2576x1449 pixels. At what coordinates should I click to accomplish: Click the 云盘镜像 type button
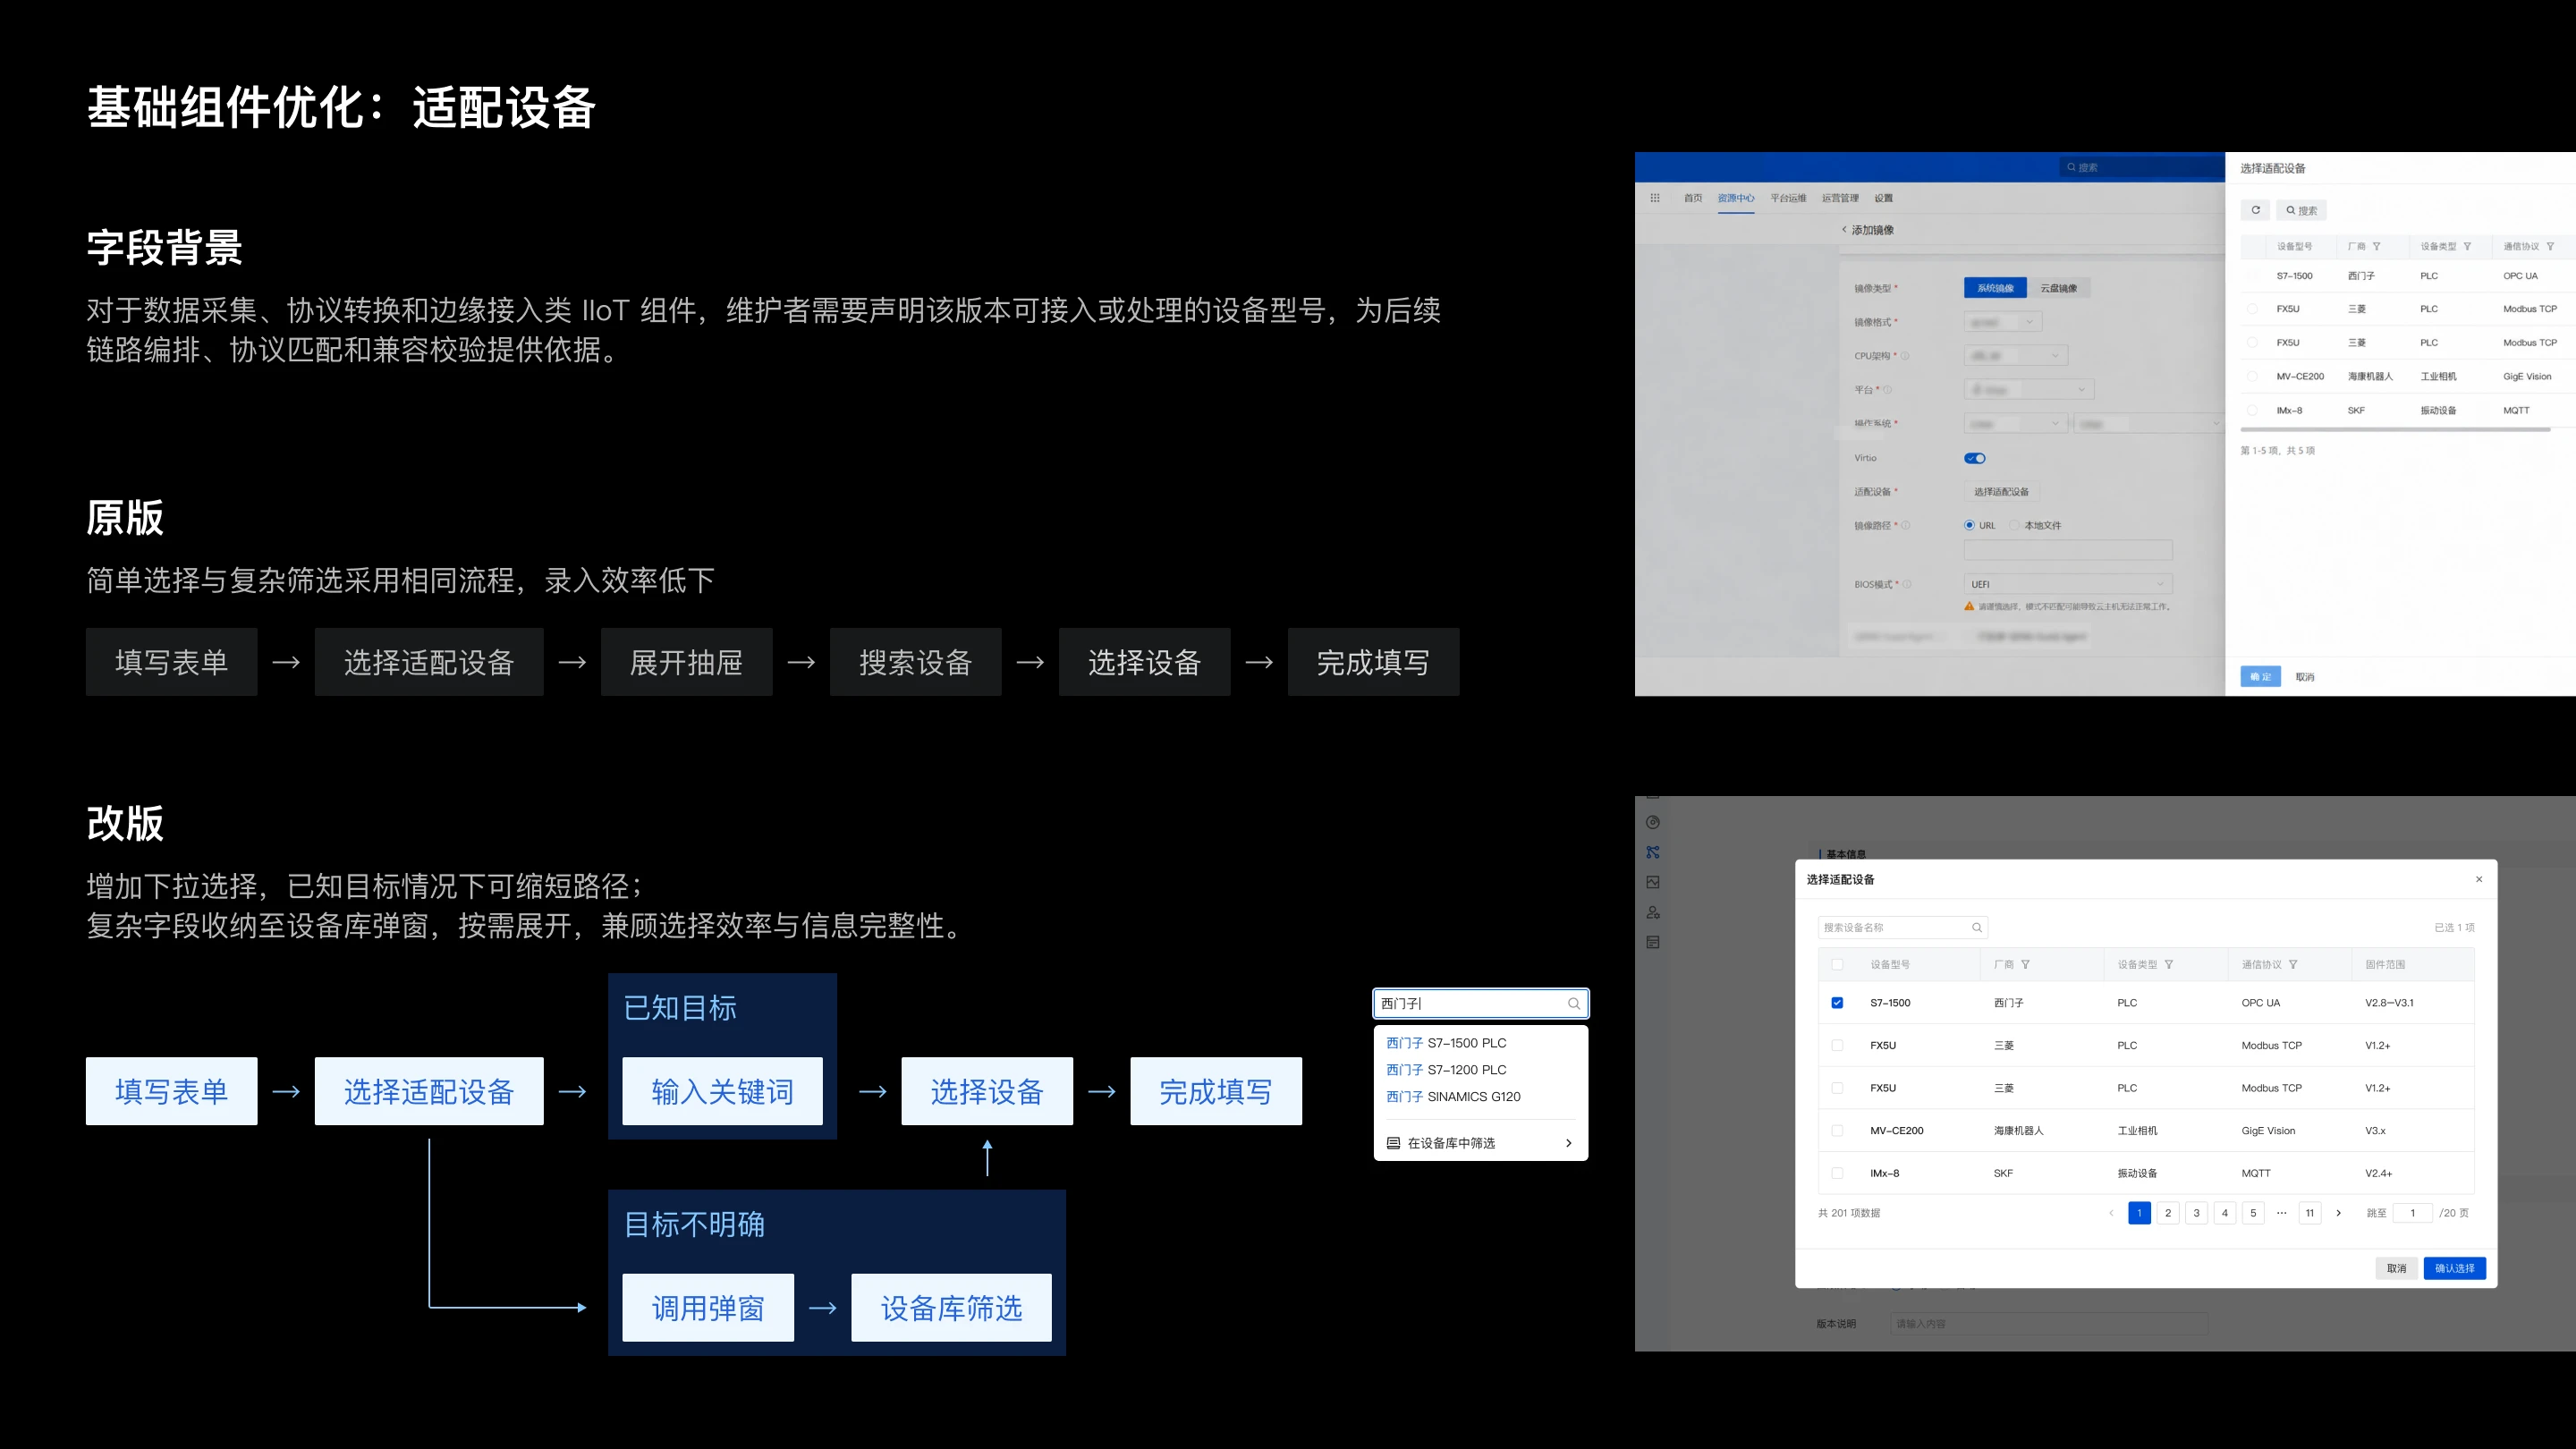click(x=2058, y=288)
